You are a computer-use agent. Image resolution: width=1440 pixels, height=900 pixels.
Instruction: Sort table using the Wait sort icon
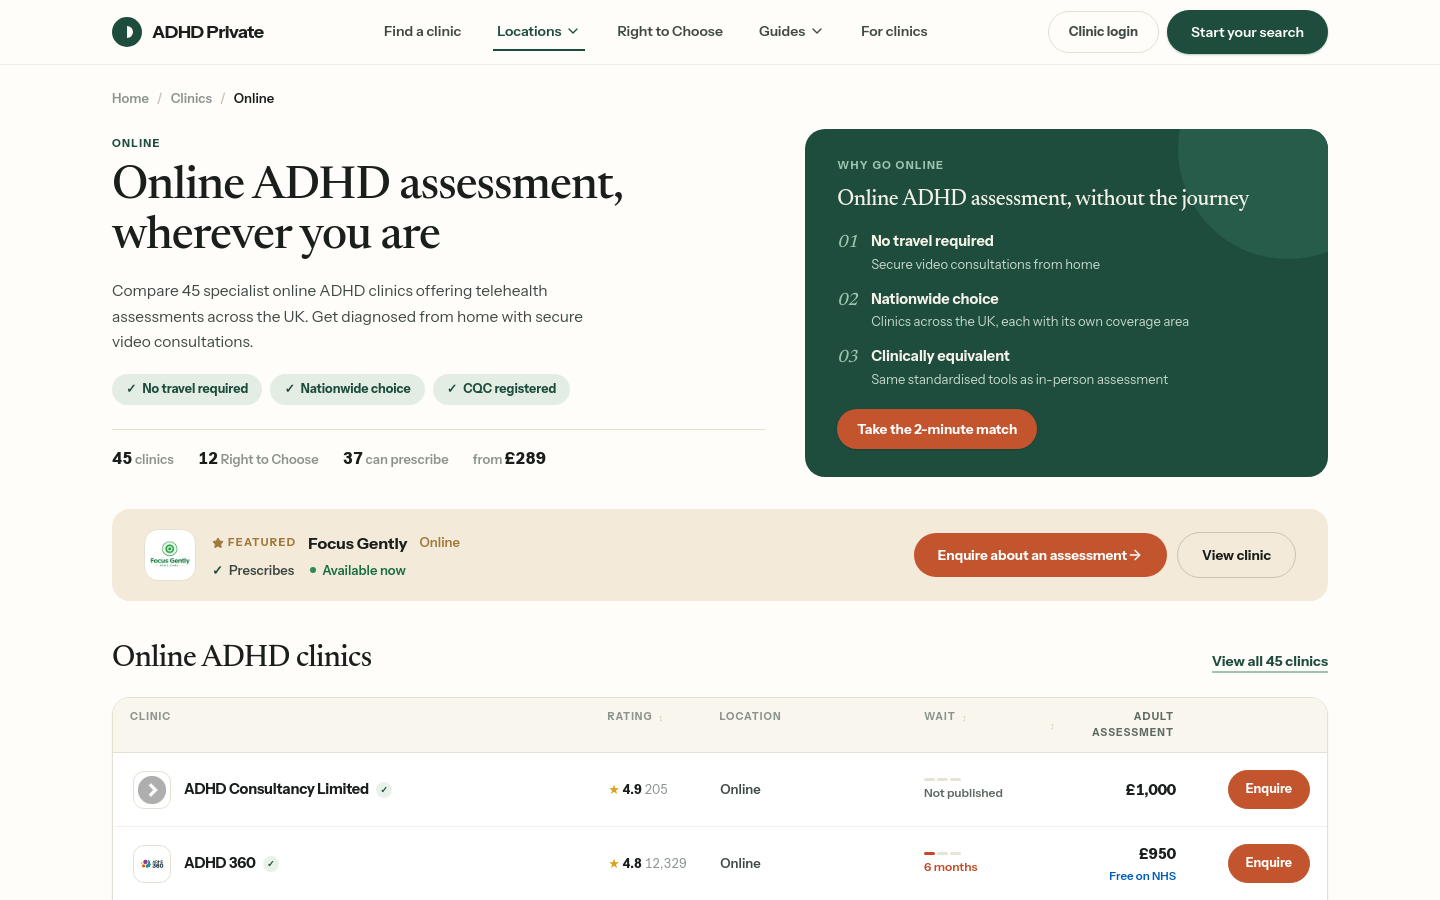click(x=964, y=718)
